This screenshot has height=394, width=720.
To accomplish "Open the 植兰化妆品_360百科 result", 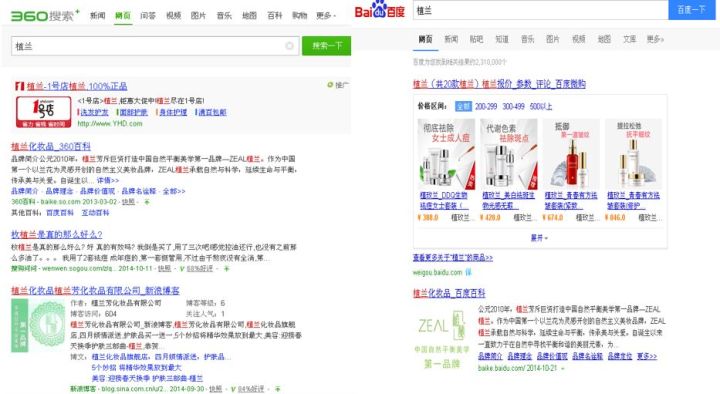I will [51, 146].
